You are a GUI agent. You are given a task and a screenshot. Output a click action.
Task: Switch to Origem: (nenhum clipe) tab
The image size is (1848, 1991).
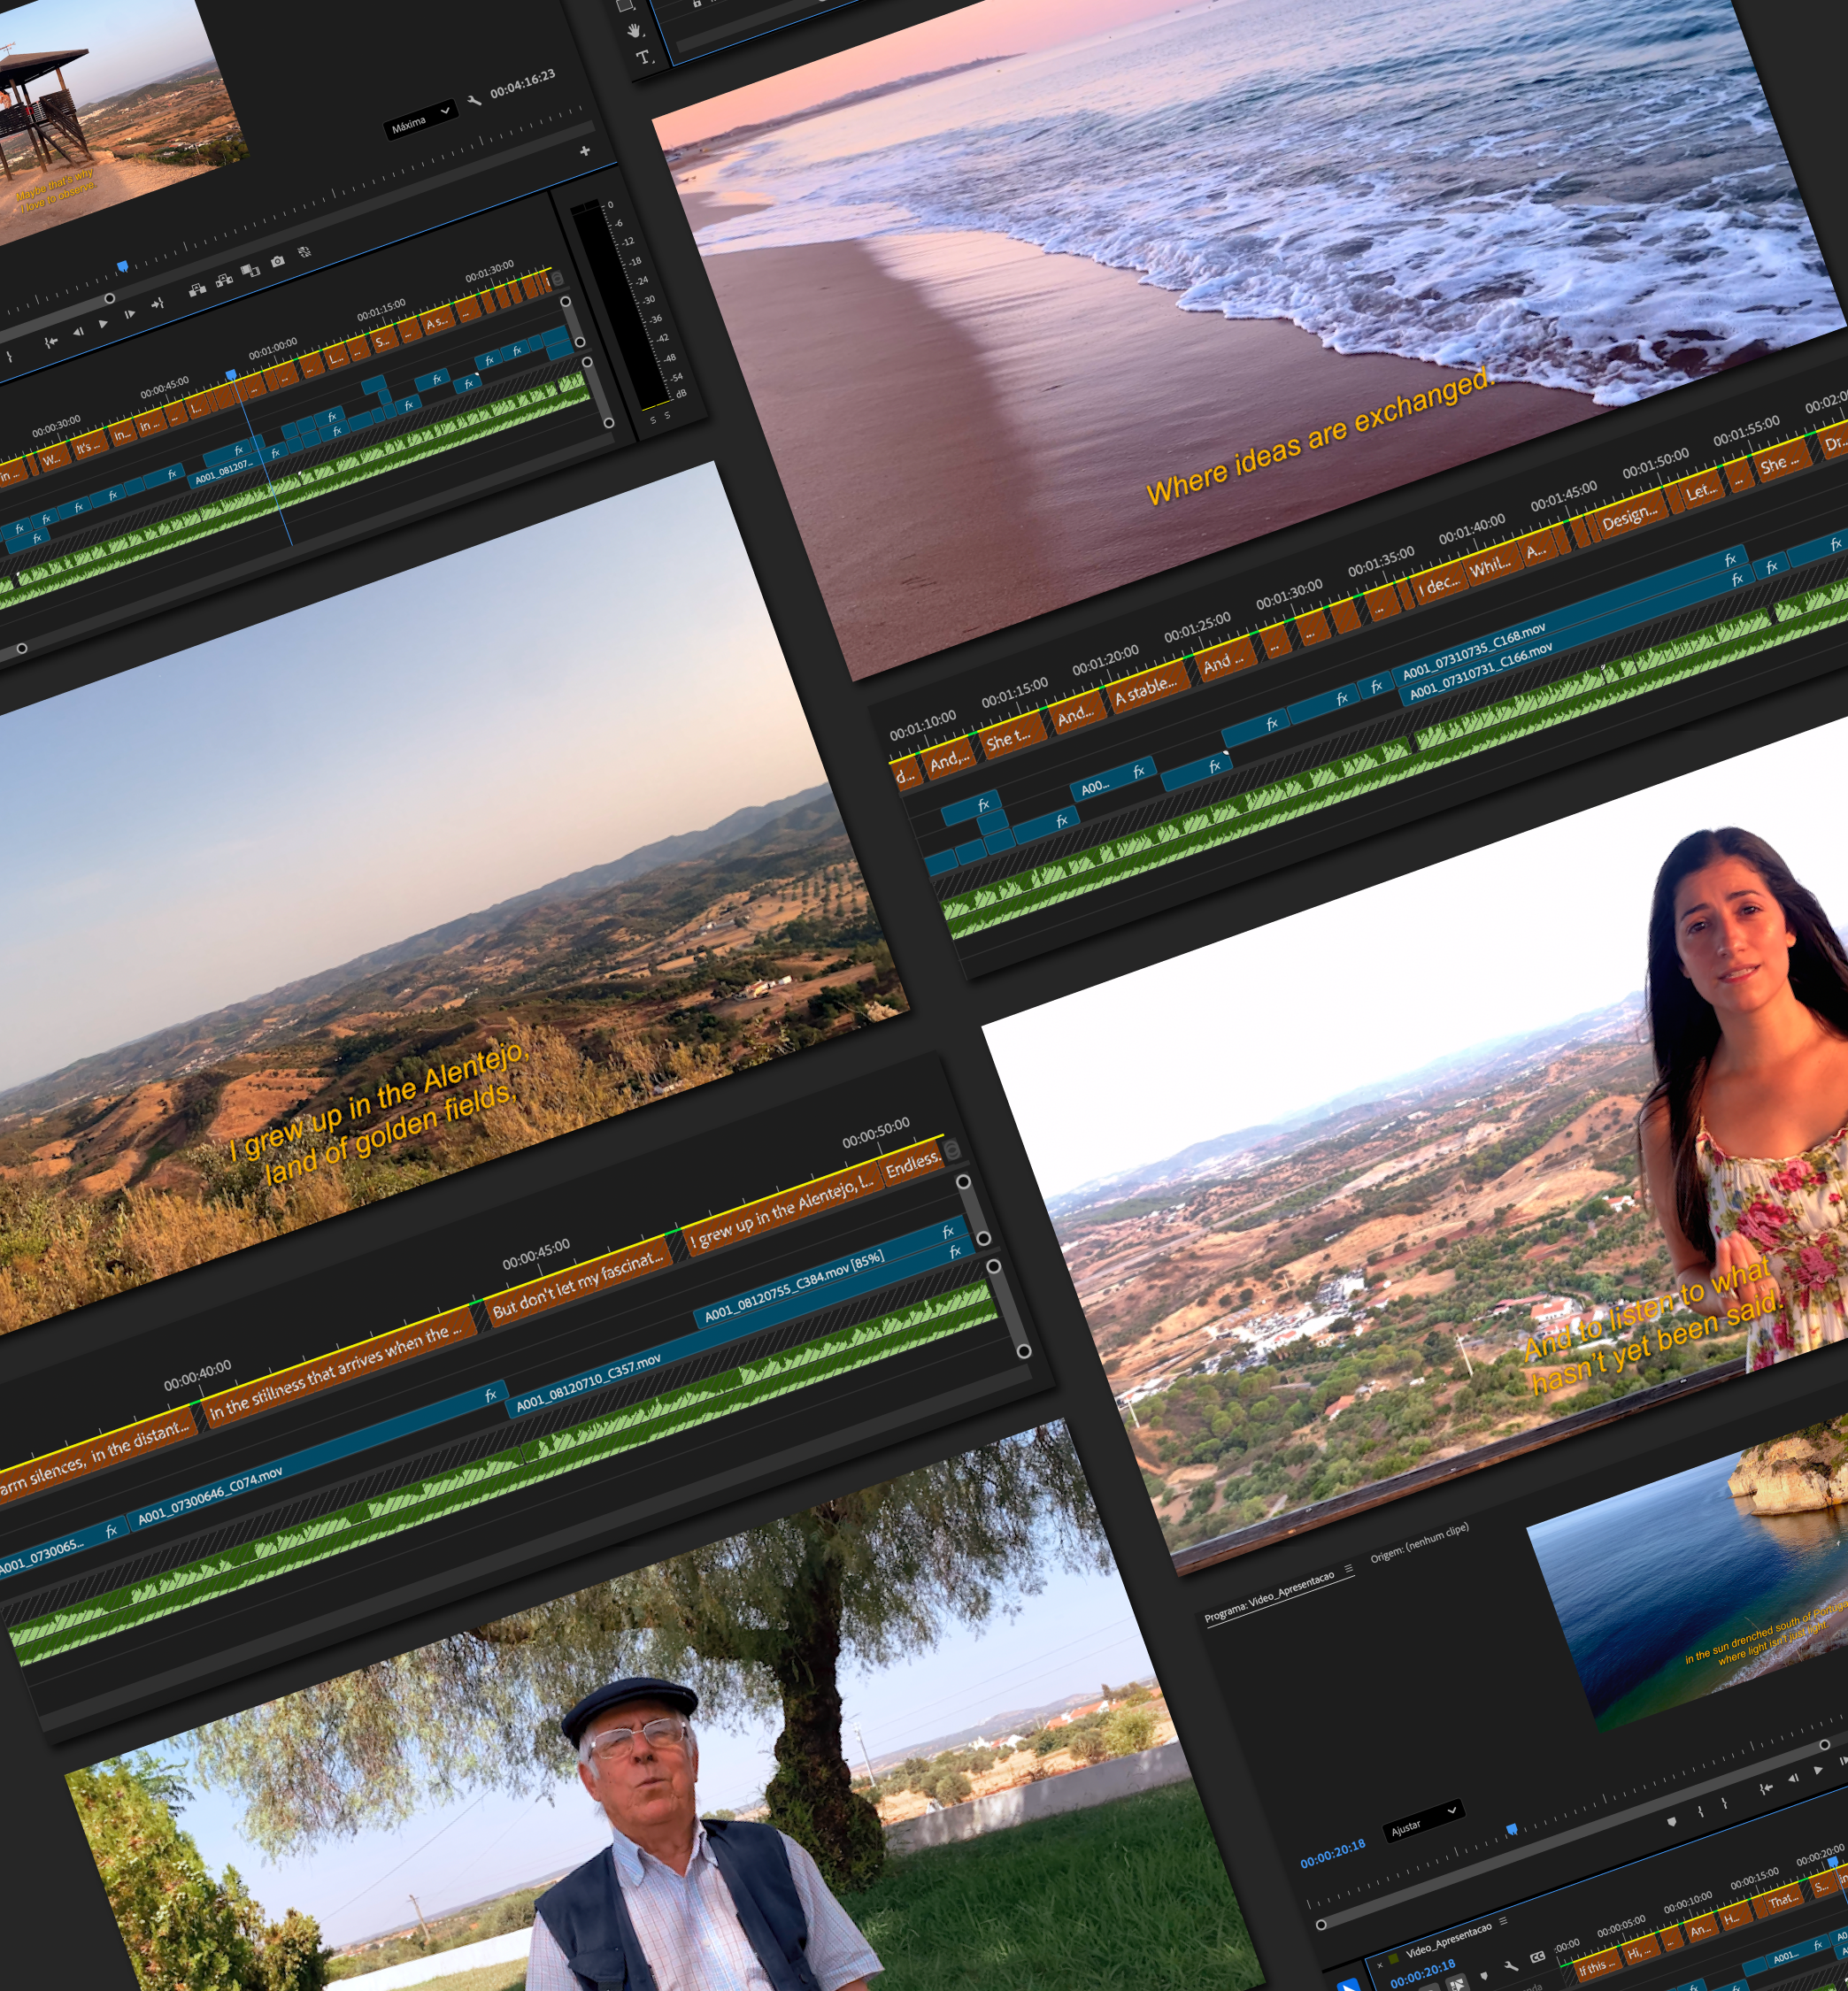[x=1419, y=1543]
